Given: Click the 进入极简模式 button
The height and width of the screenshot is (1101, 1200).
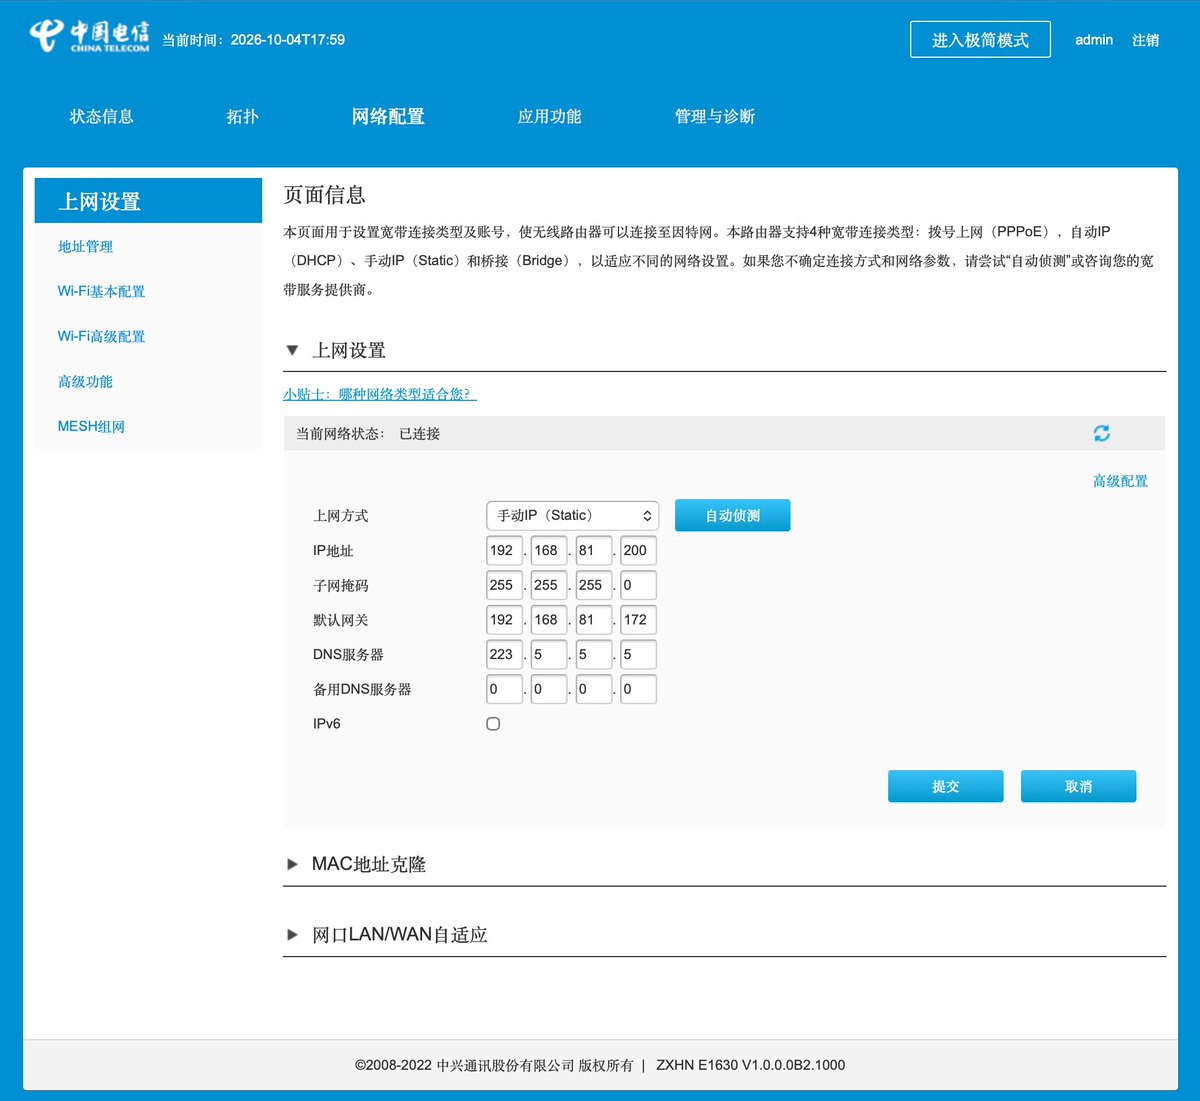Looking at the screenshot, I should pyautogui.click(x=980, y=39).
